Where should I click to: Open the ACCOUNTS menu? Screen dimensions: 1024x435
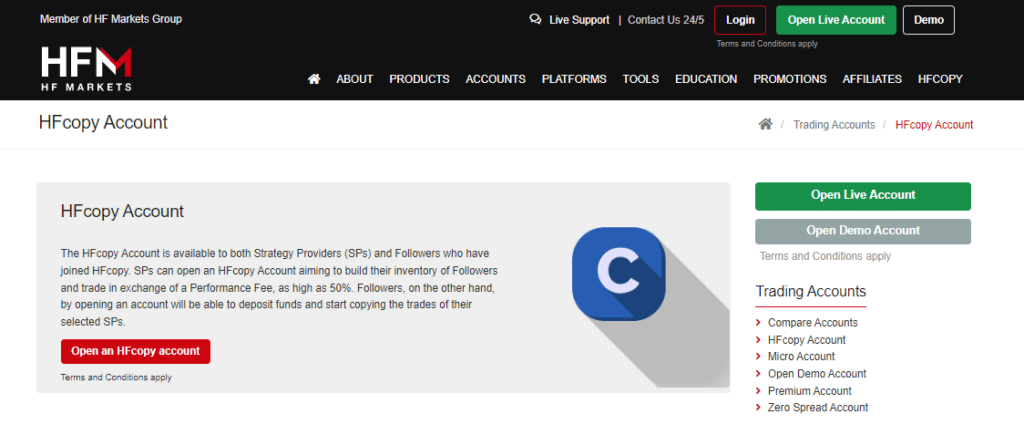click(x=496, y=79)
